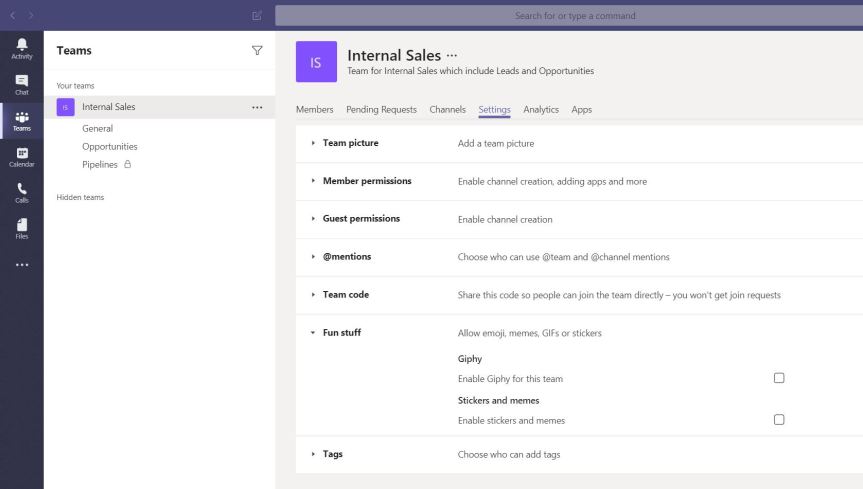This screenshot has height=489, width=863.
Task: Open the Opportunities channel
Action: (x=110, y=146)
